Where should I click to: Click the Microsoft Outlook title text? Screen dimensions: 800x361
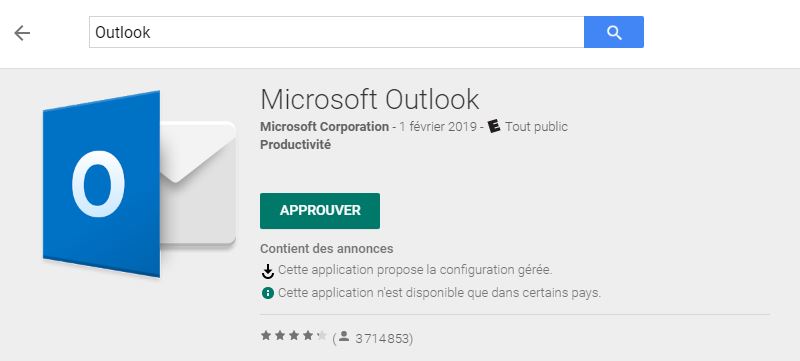point(370,99)
